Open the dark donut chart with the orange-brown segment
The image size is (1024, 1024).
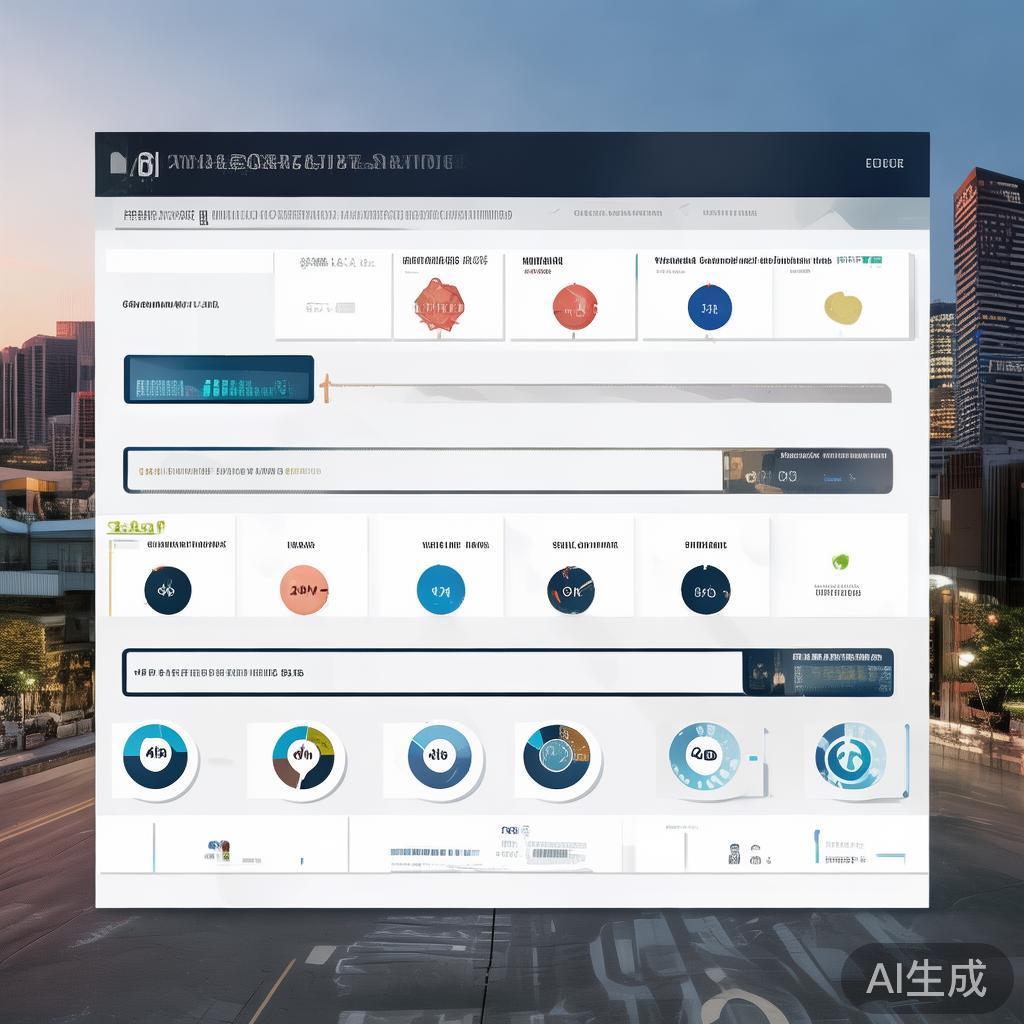[x=556, y=756]
